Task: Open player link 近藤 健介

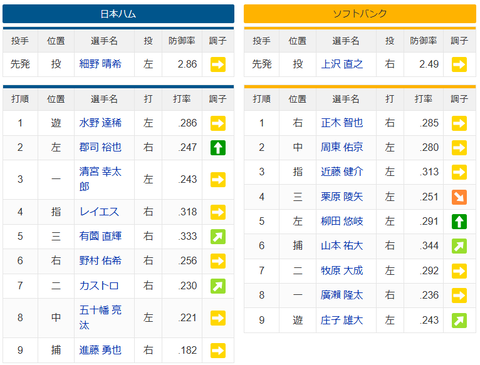Action: point(342,172)
